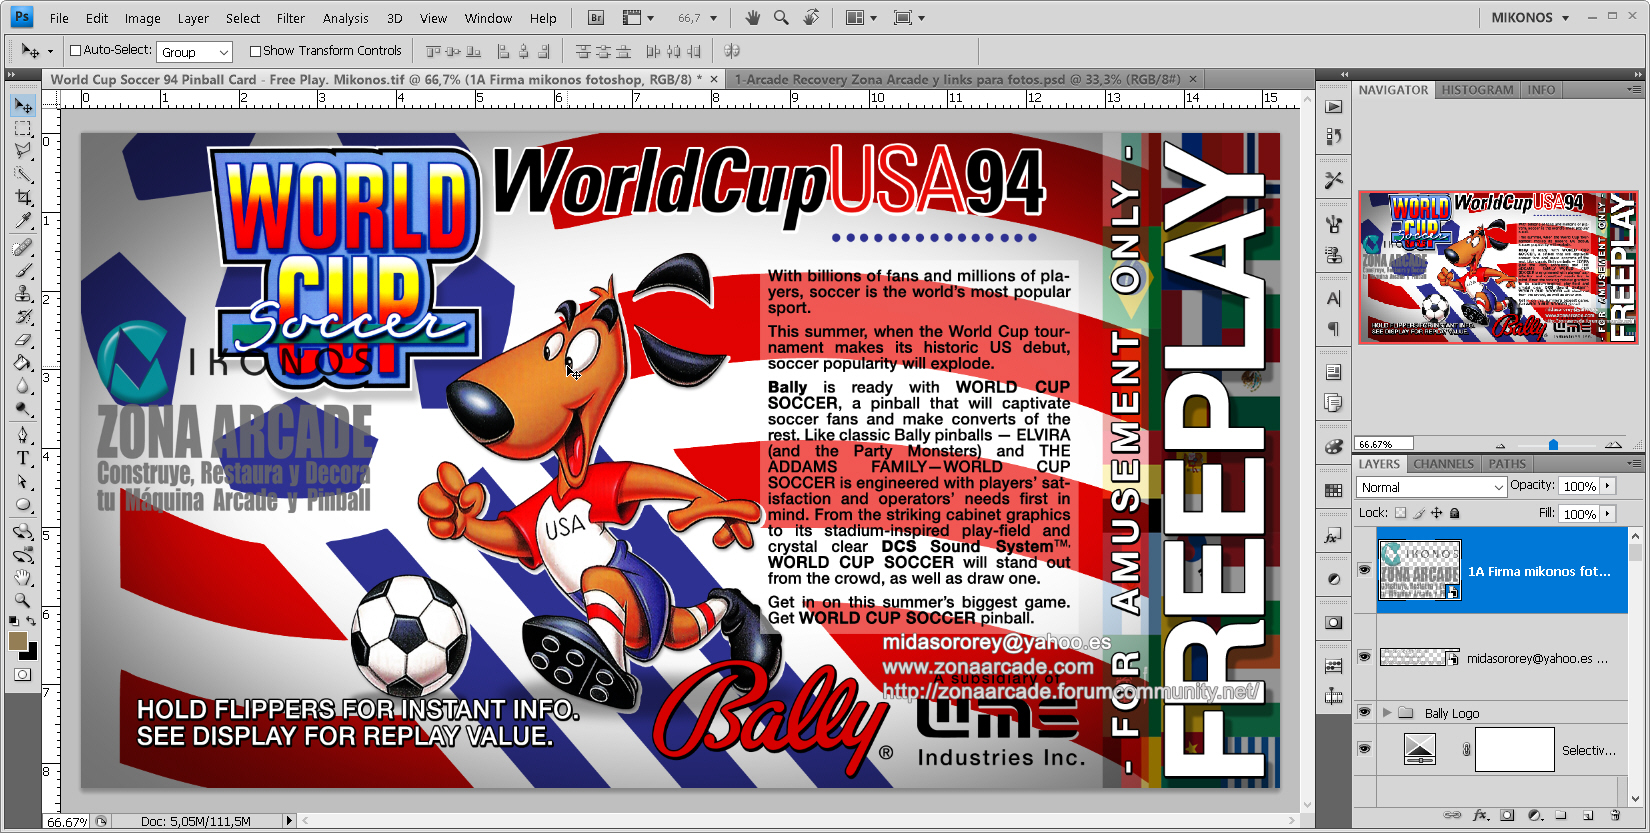Select the Horizontal Type tool

(23, 458)
